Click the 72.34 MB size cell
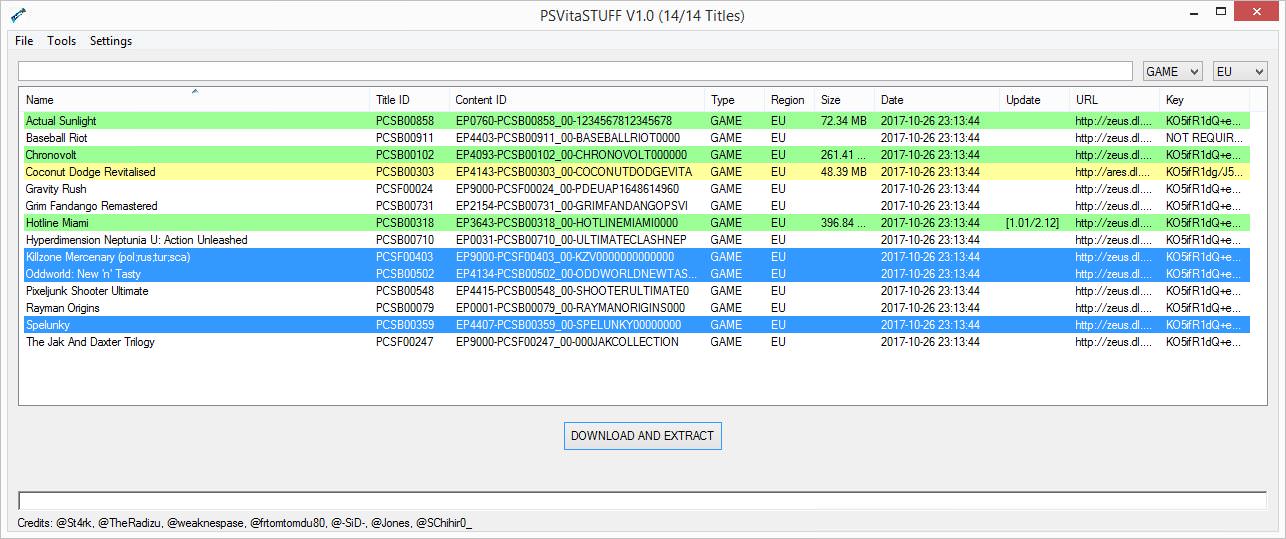The width and height of the screenshot is (1286, 539). click(x=843, y=121)
